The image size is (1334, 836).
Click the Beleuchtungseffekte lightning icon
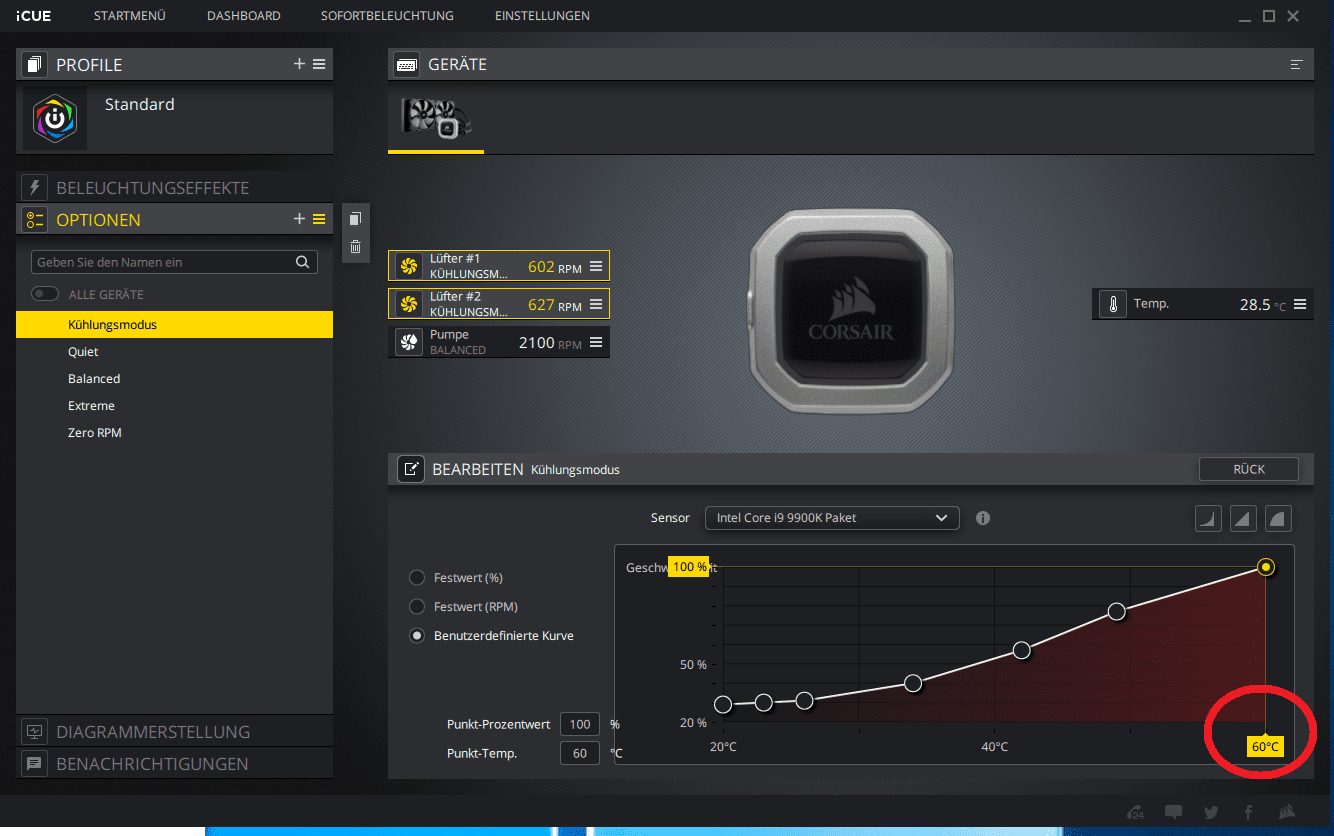[x=35, y=188]
